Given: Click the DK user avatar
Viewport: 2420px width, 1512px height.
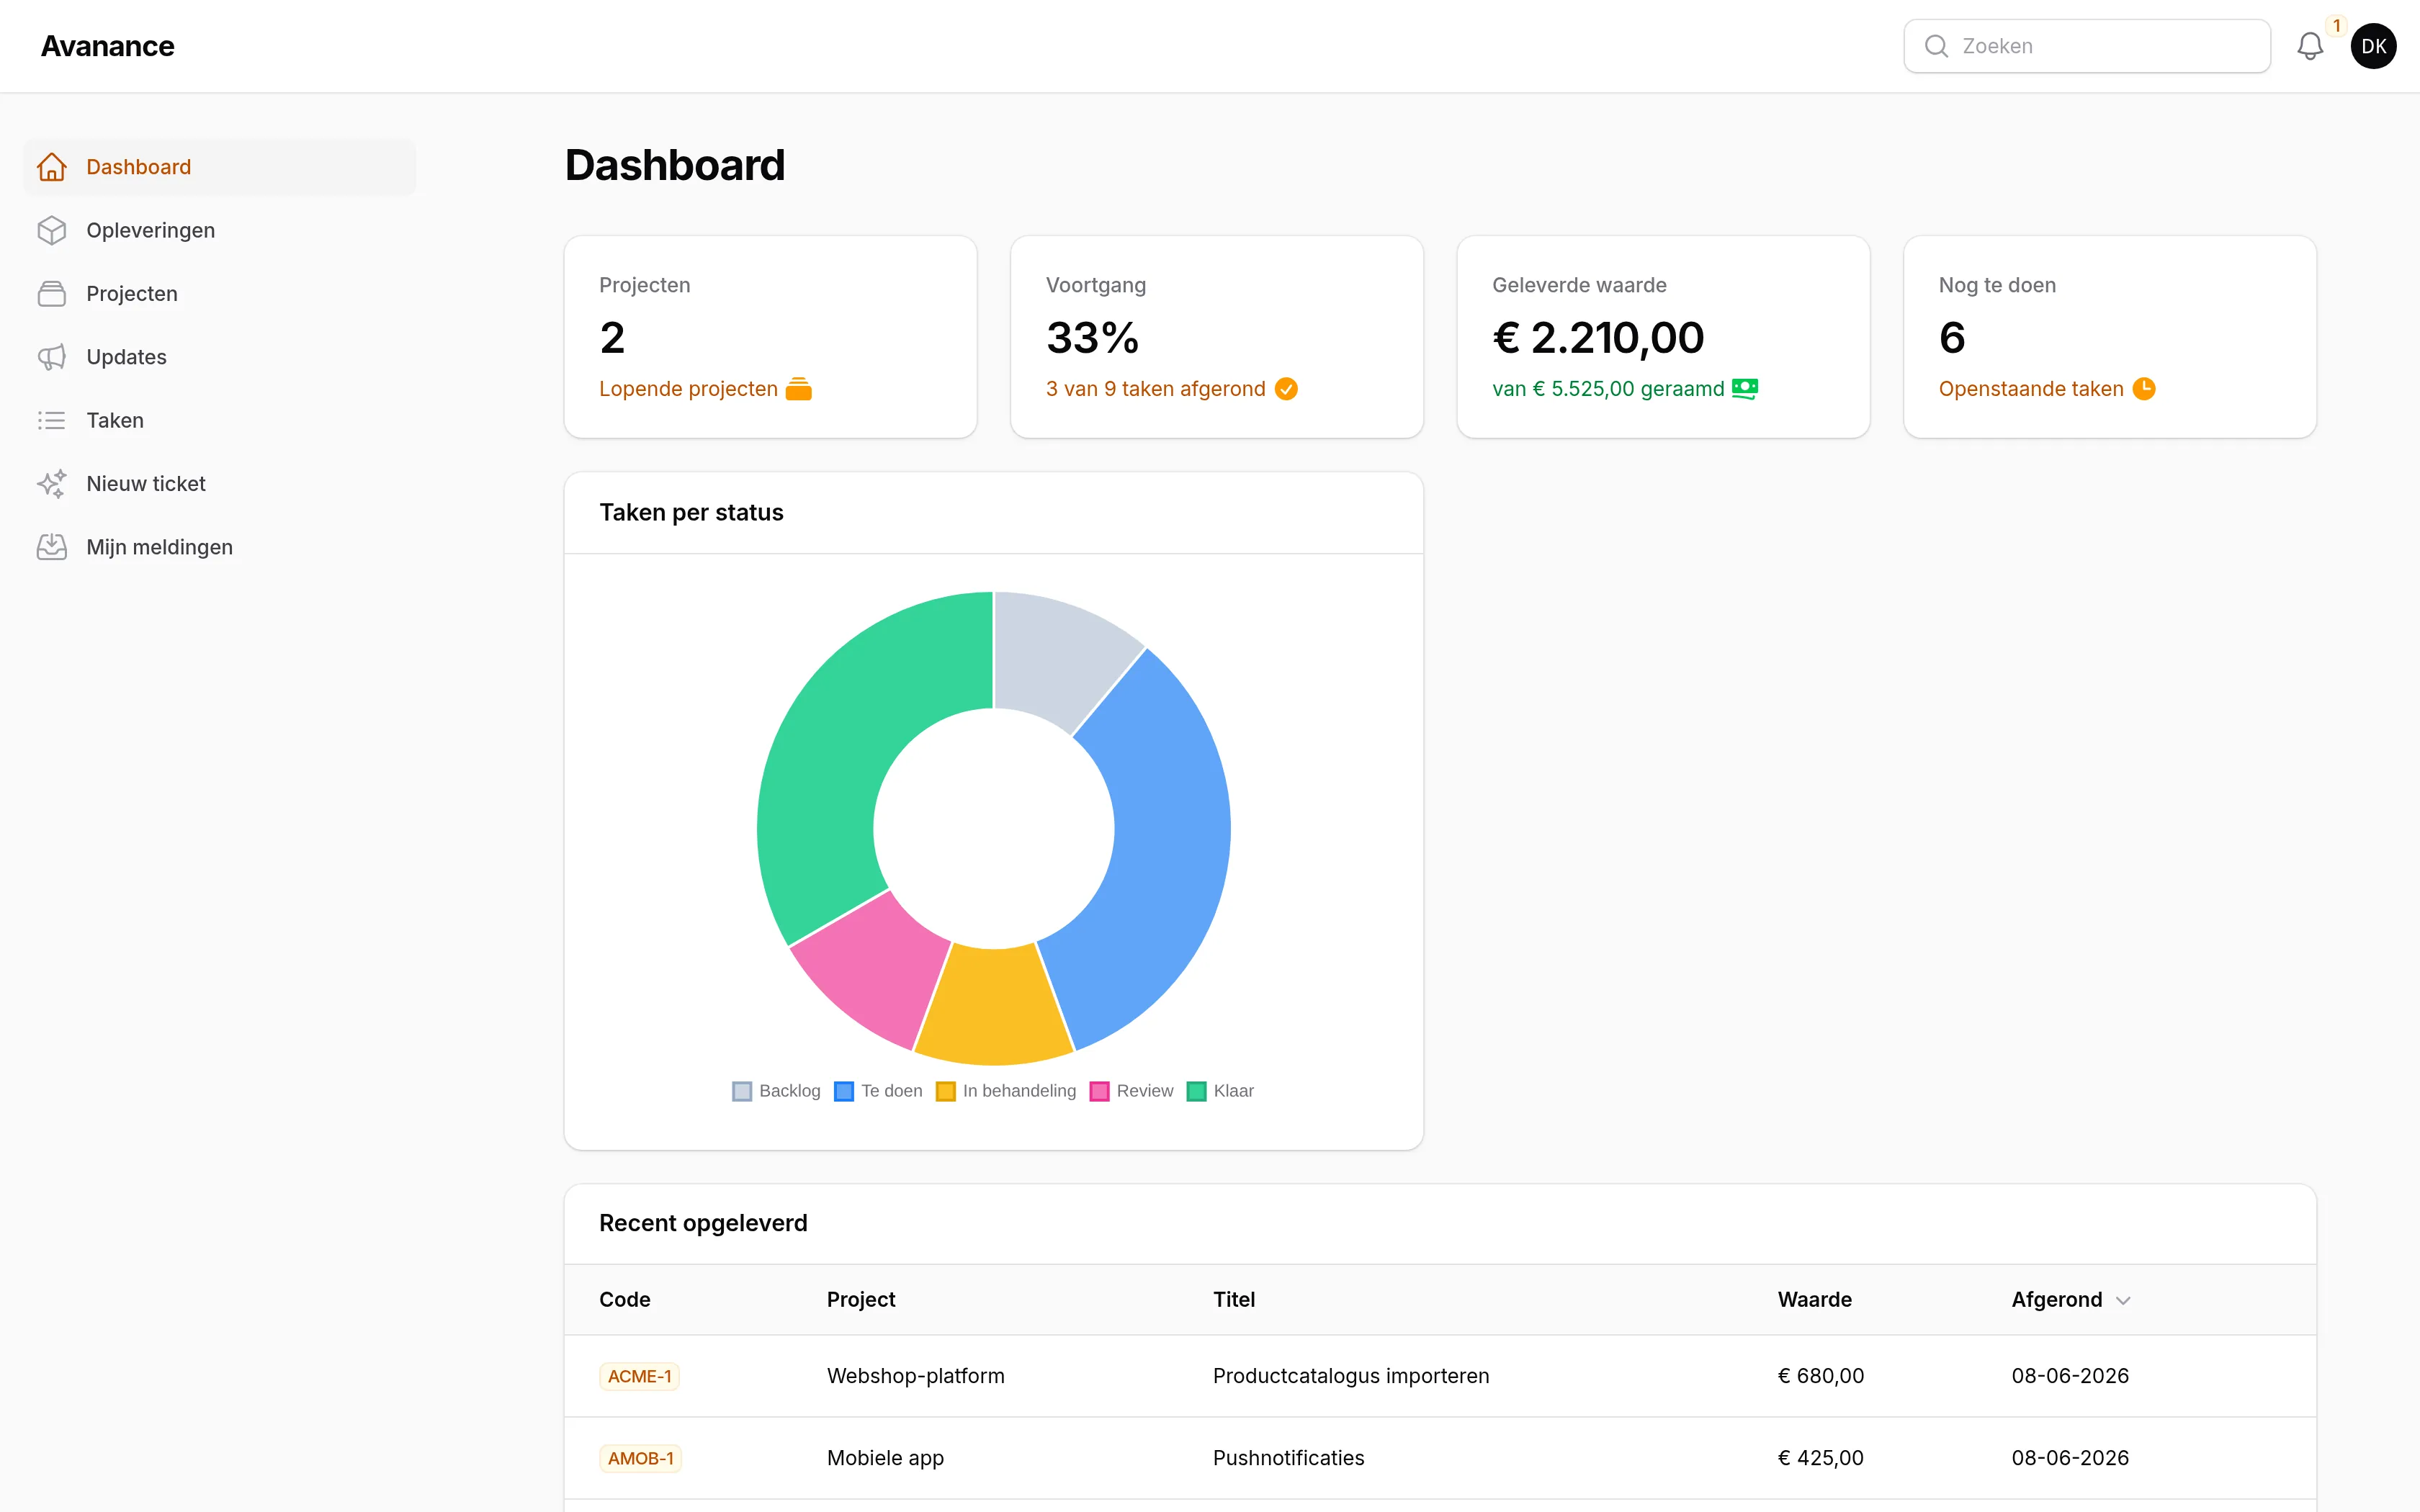Looking at the screenshot, I should 2373,46.
